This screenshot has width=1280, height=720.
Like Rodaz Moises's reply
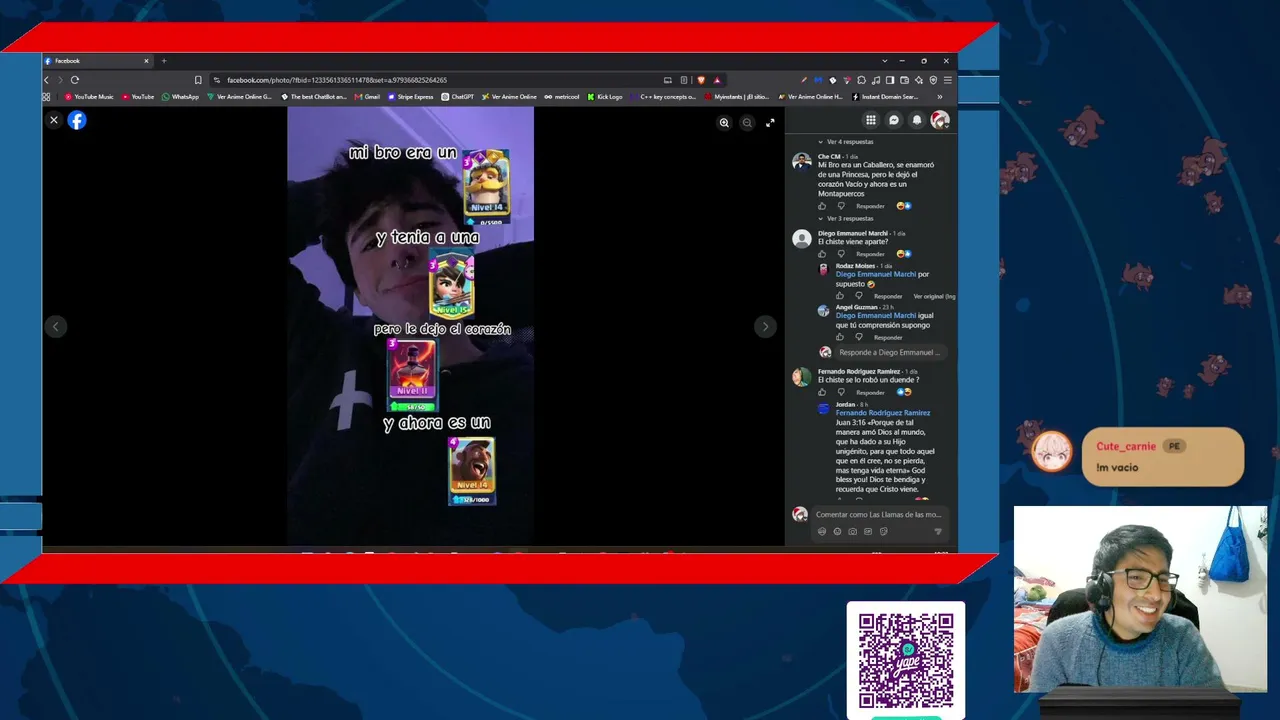(x=840, y=296)
